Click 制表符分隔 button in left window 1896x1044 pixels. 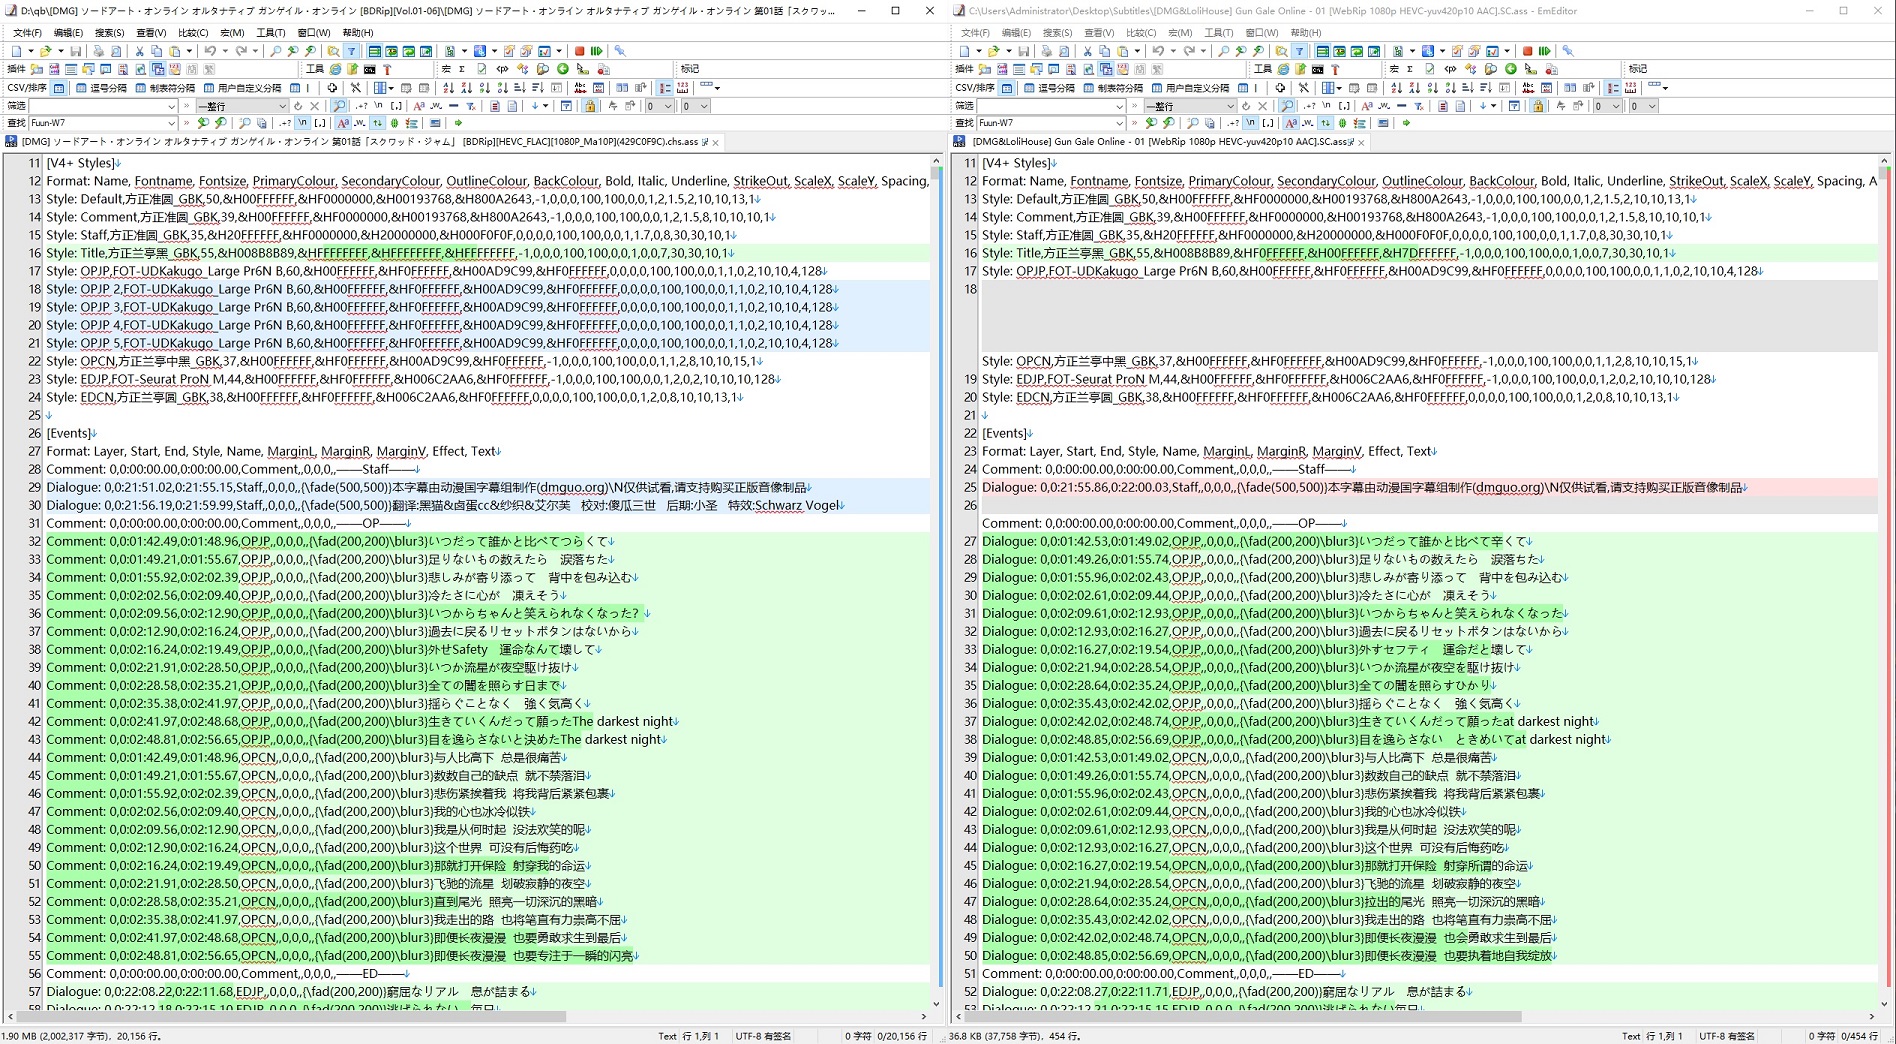click(165, 88)
